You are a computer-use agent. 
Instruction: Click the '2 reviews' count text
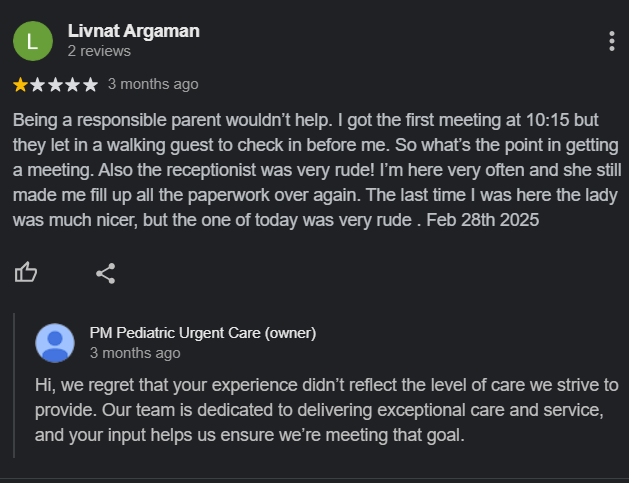click(99, 51)
